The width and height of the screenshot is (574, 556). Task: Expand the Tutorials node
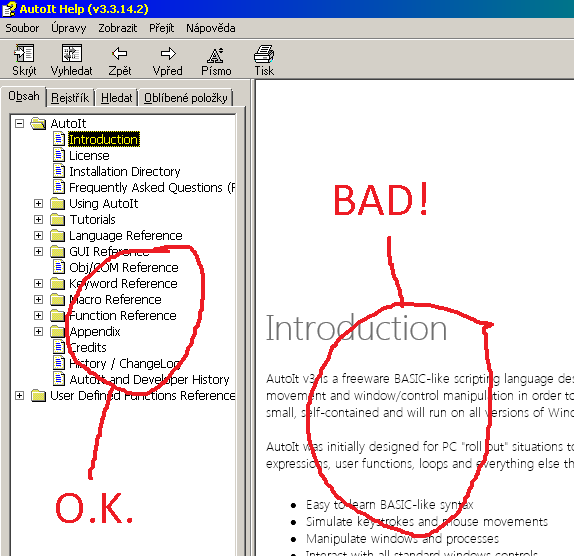[38, 220]
